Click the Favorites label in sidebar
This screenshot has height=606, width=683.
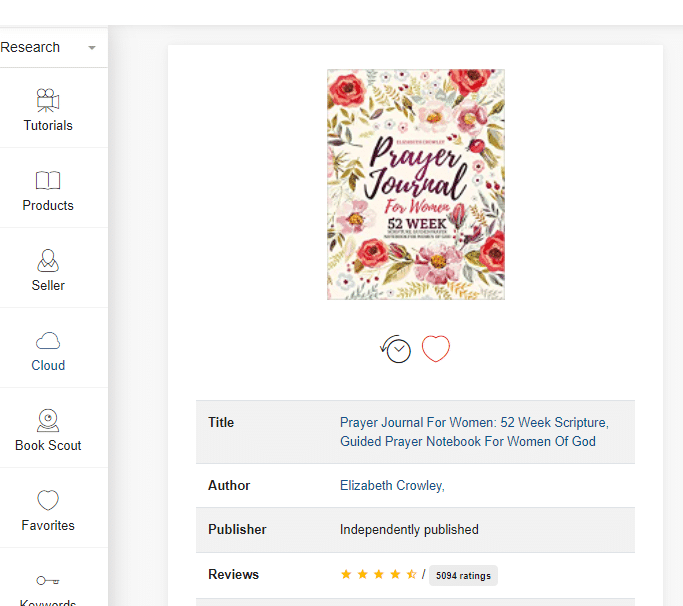(48, 525)
